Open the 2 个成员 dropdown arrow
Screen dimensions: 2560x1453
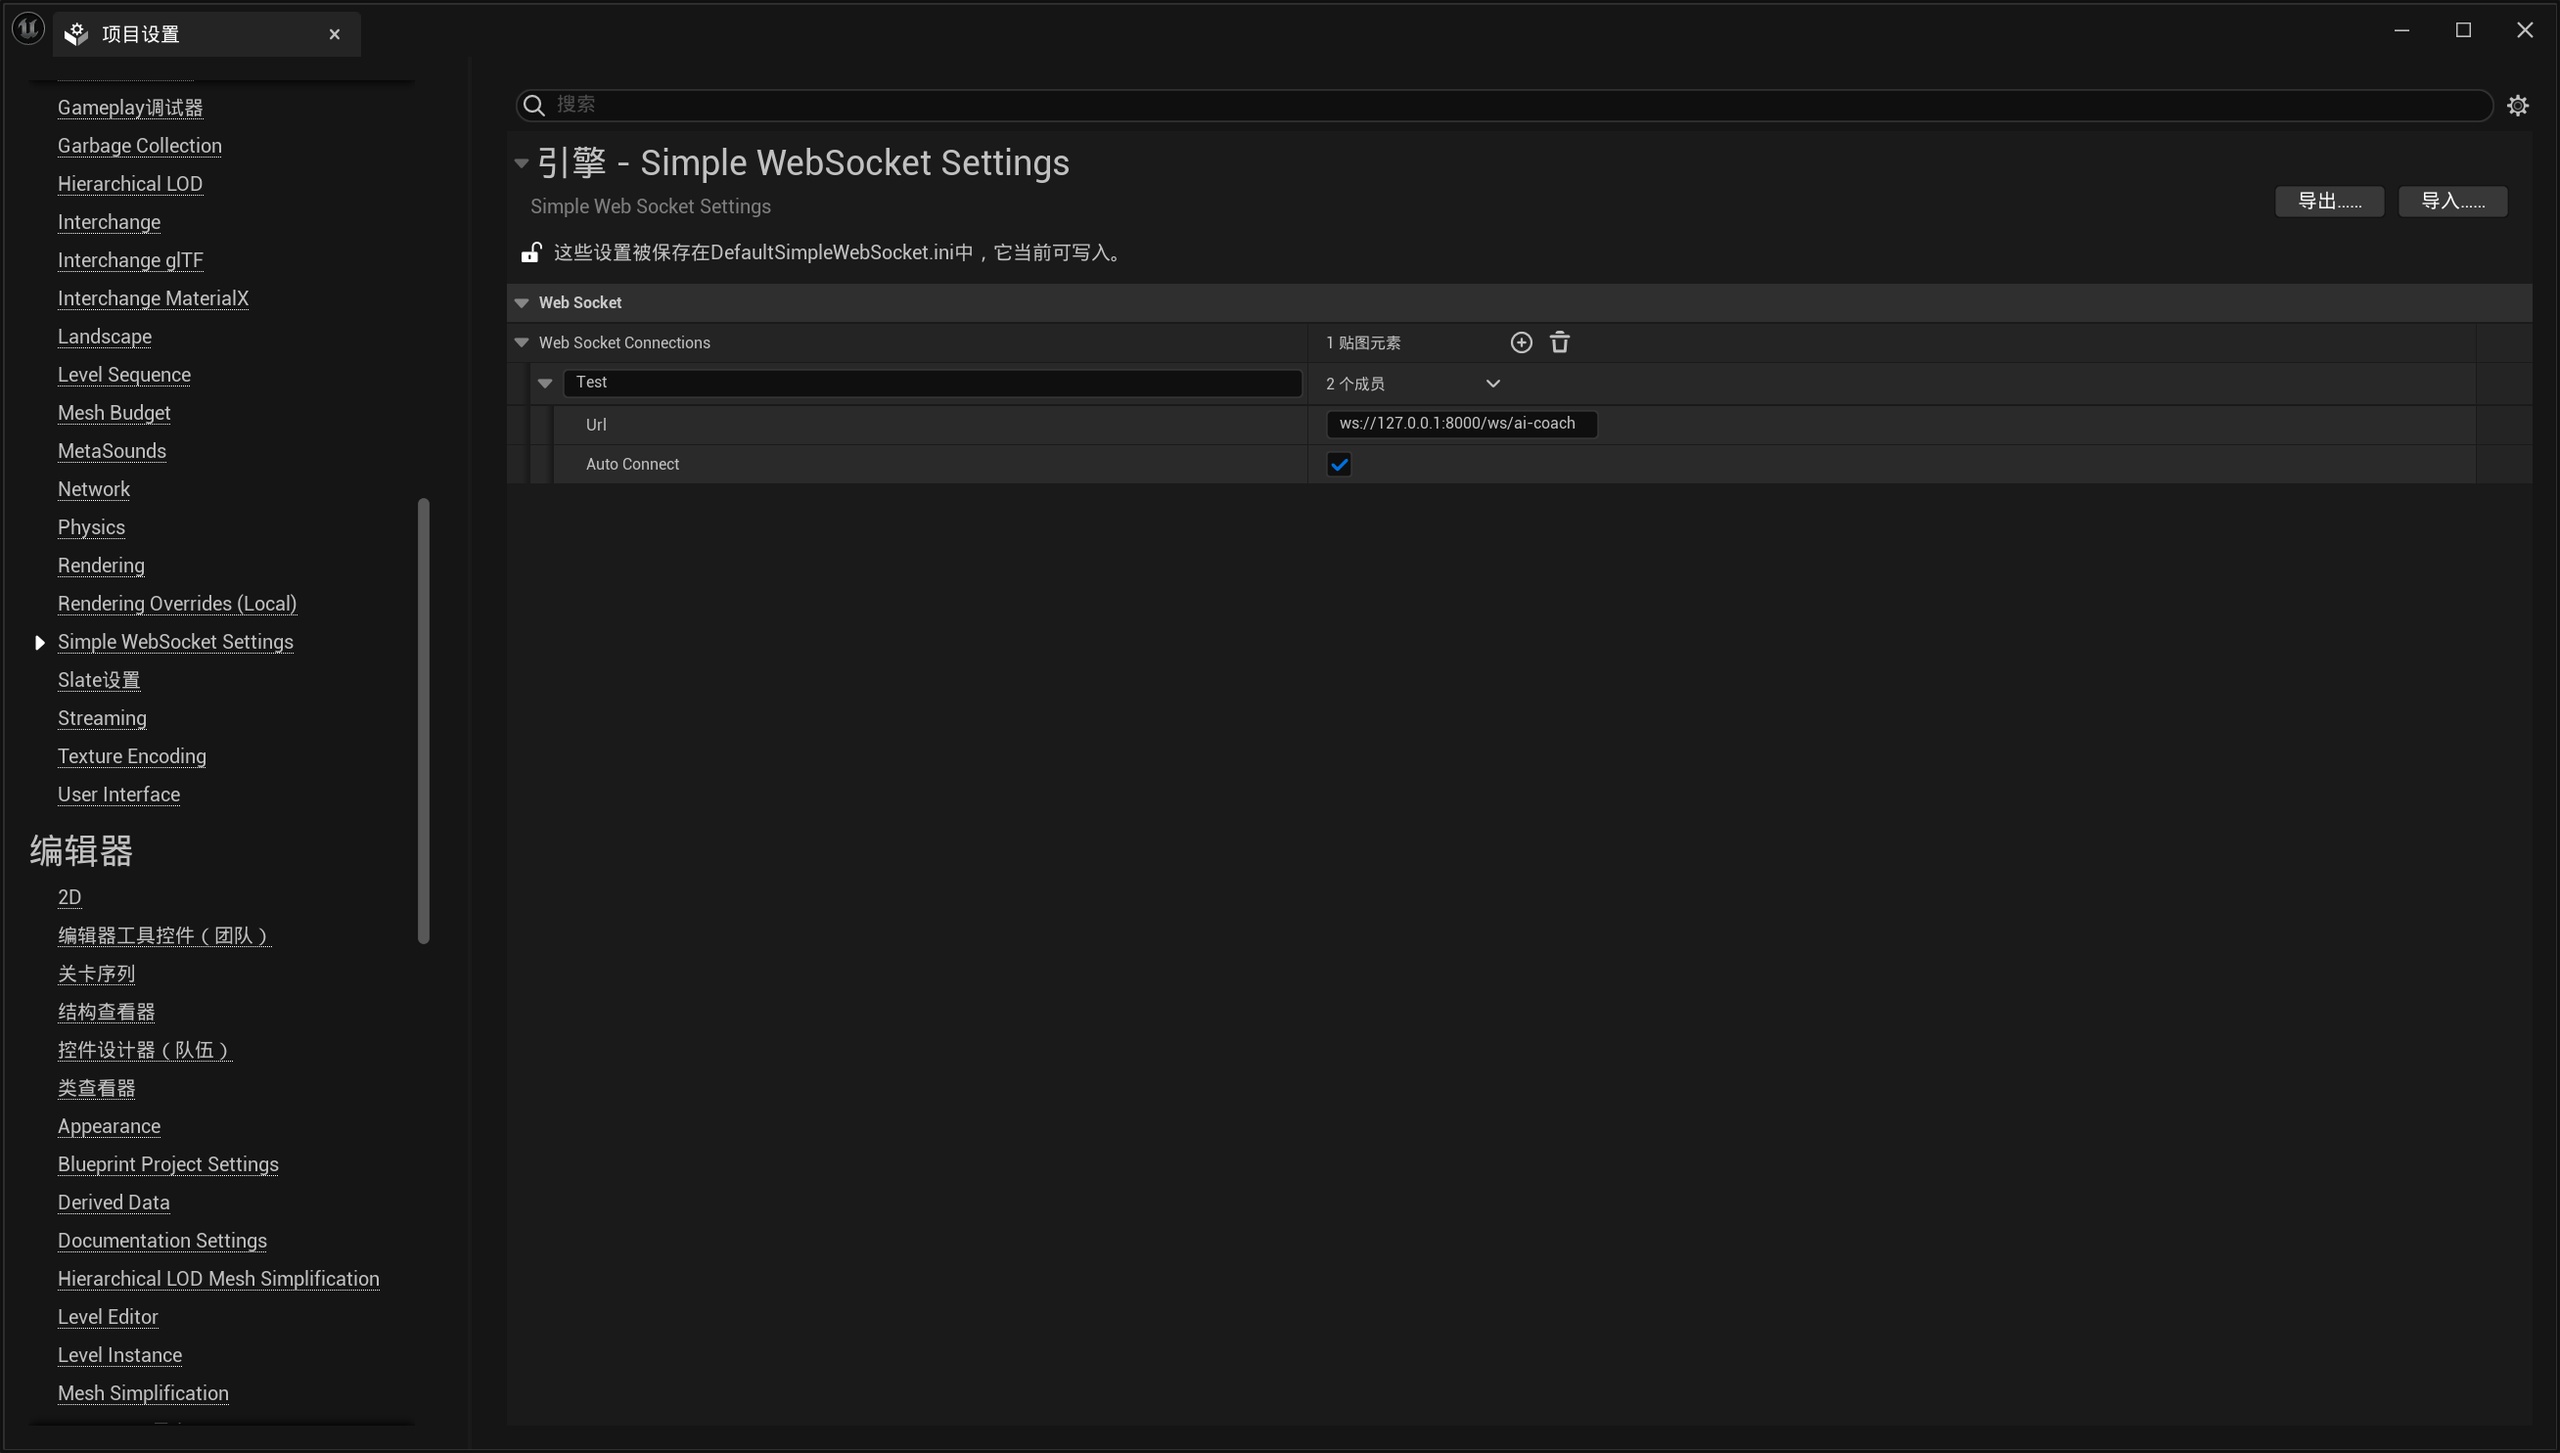pyautogui.click(x=1493, y=384)
